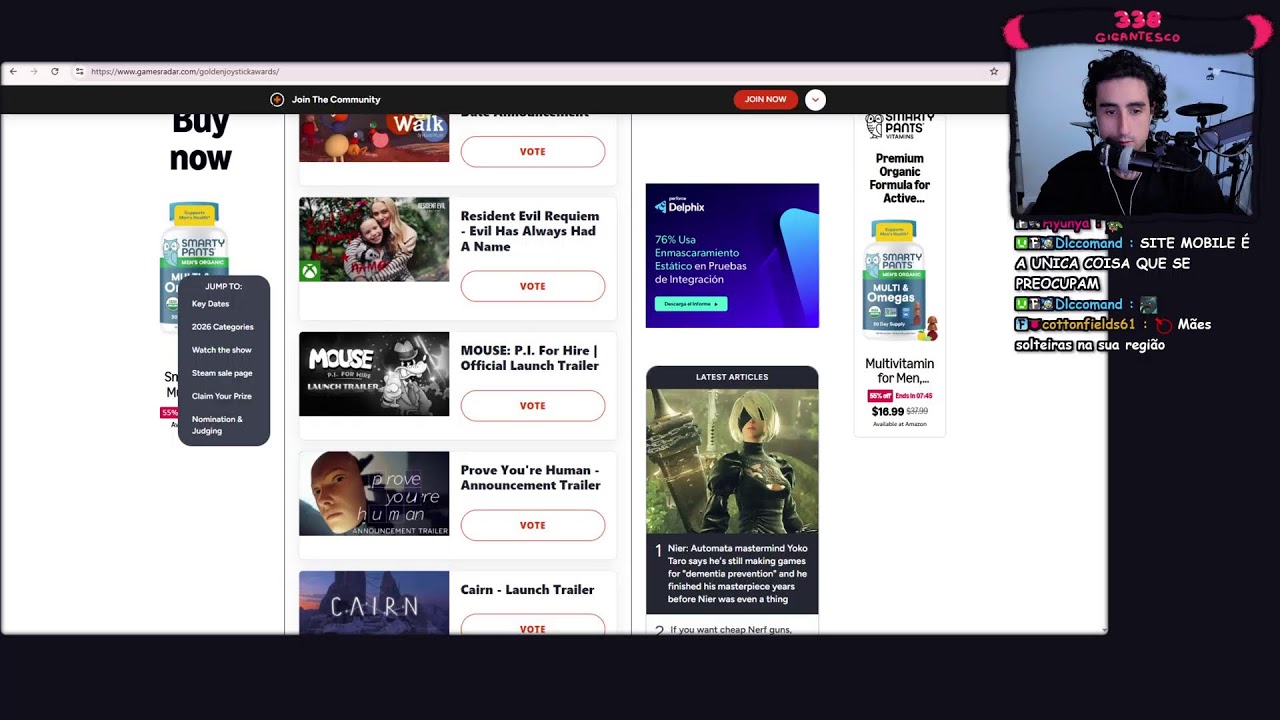This screenshot has width=1280, height=720.
Task: Click the GamesRadar URL address field
Action: click(185, 71)
